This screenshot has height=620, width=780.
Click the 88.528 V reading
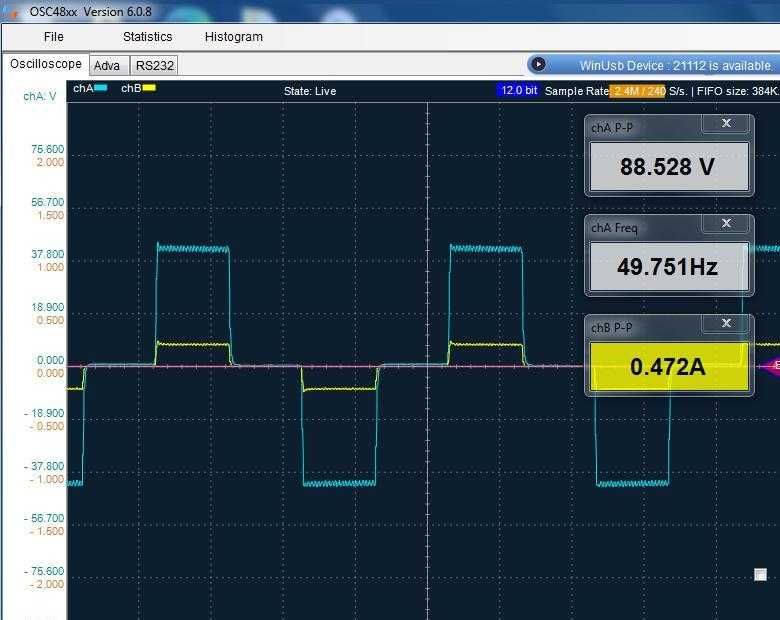point(668,167)
